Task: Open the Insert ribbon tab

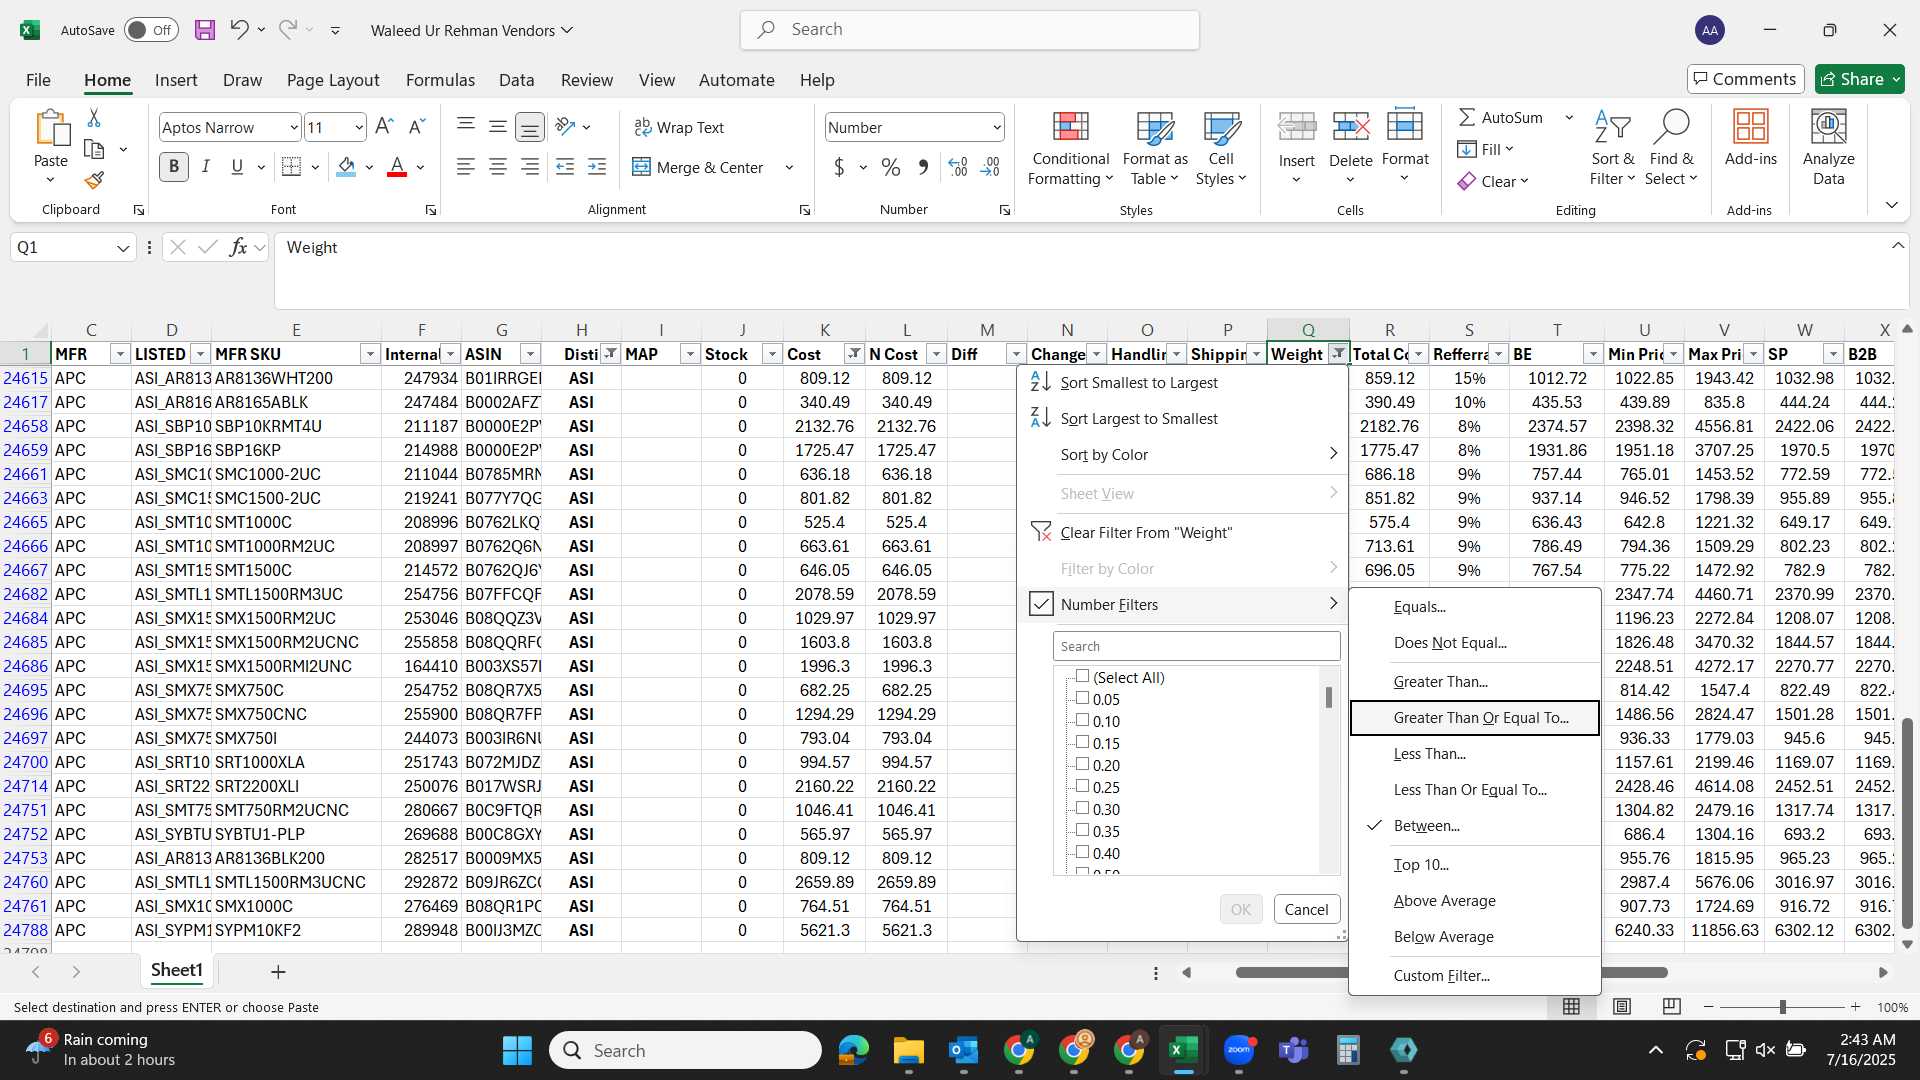Action: point(176,80)
